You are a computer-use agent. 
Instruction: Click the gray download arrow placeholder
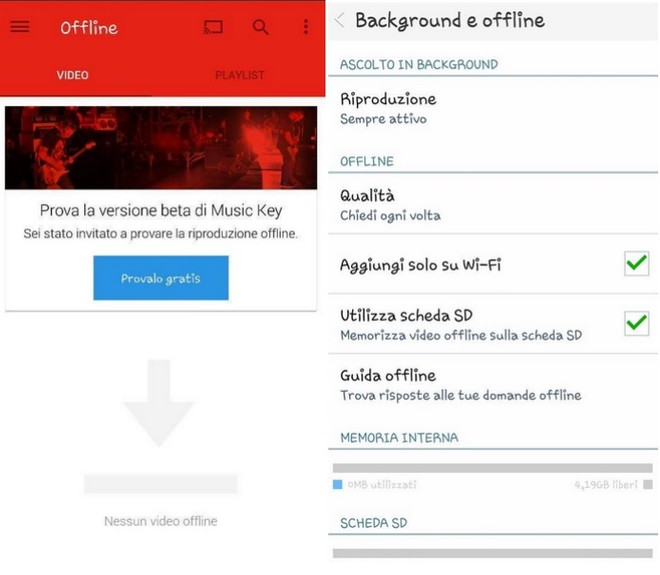click(159, 403)
